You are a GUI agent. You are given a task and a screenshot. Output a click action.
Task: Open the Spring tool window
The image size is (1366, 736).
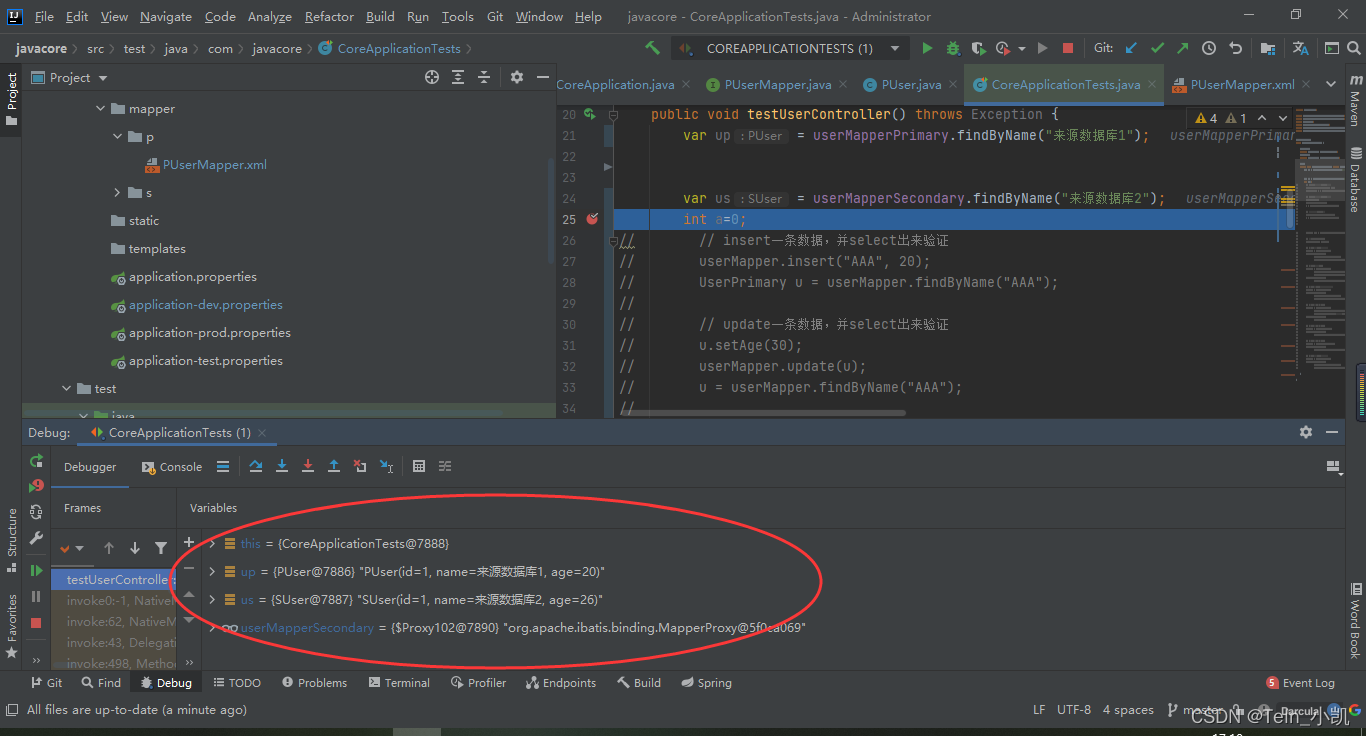point(707,683)
